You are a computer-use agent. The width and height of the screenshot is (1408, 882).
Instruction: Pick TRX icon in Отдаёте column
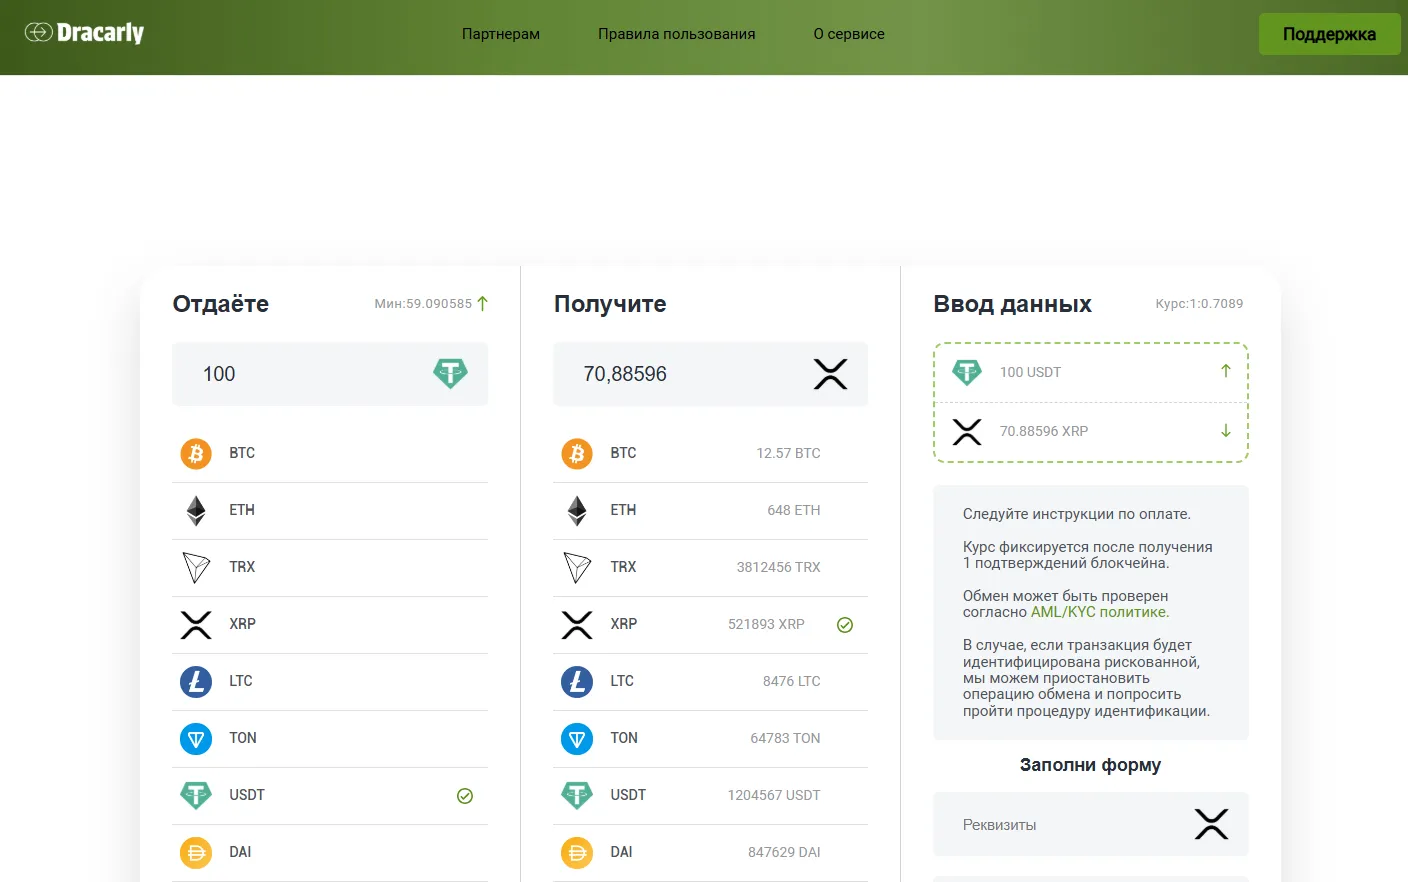pyautogui.click(x=196, y=568)
